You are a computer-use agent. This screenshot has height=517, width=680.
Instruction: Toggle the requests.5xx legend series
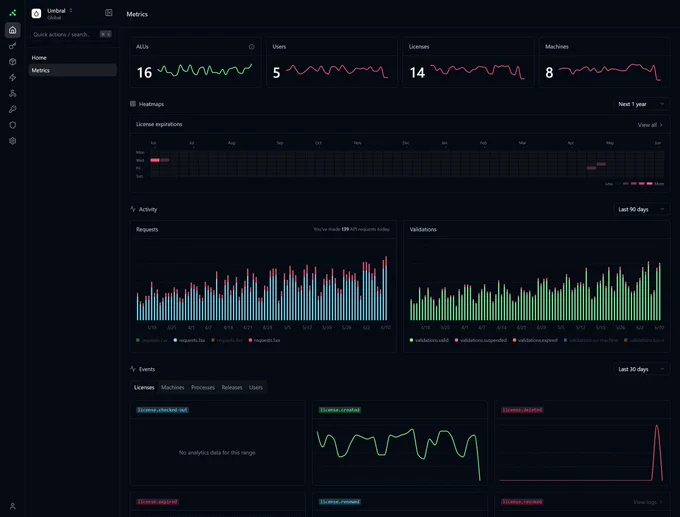pos(264,340)
